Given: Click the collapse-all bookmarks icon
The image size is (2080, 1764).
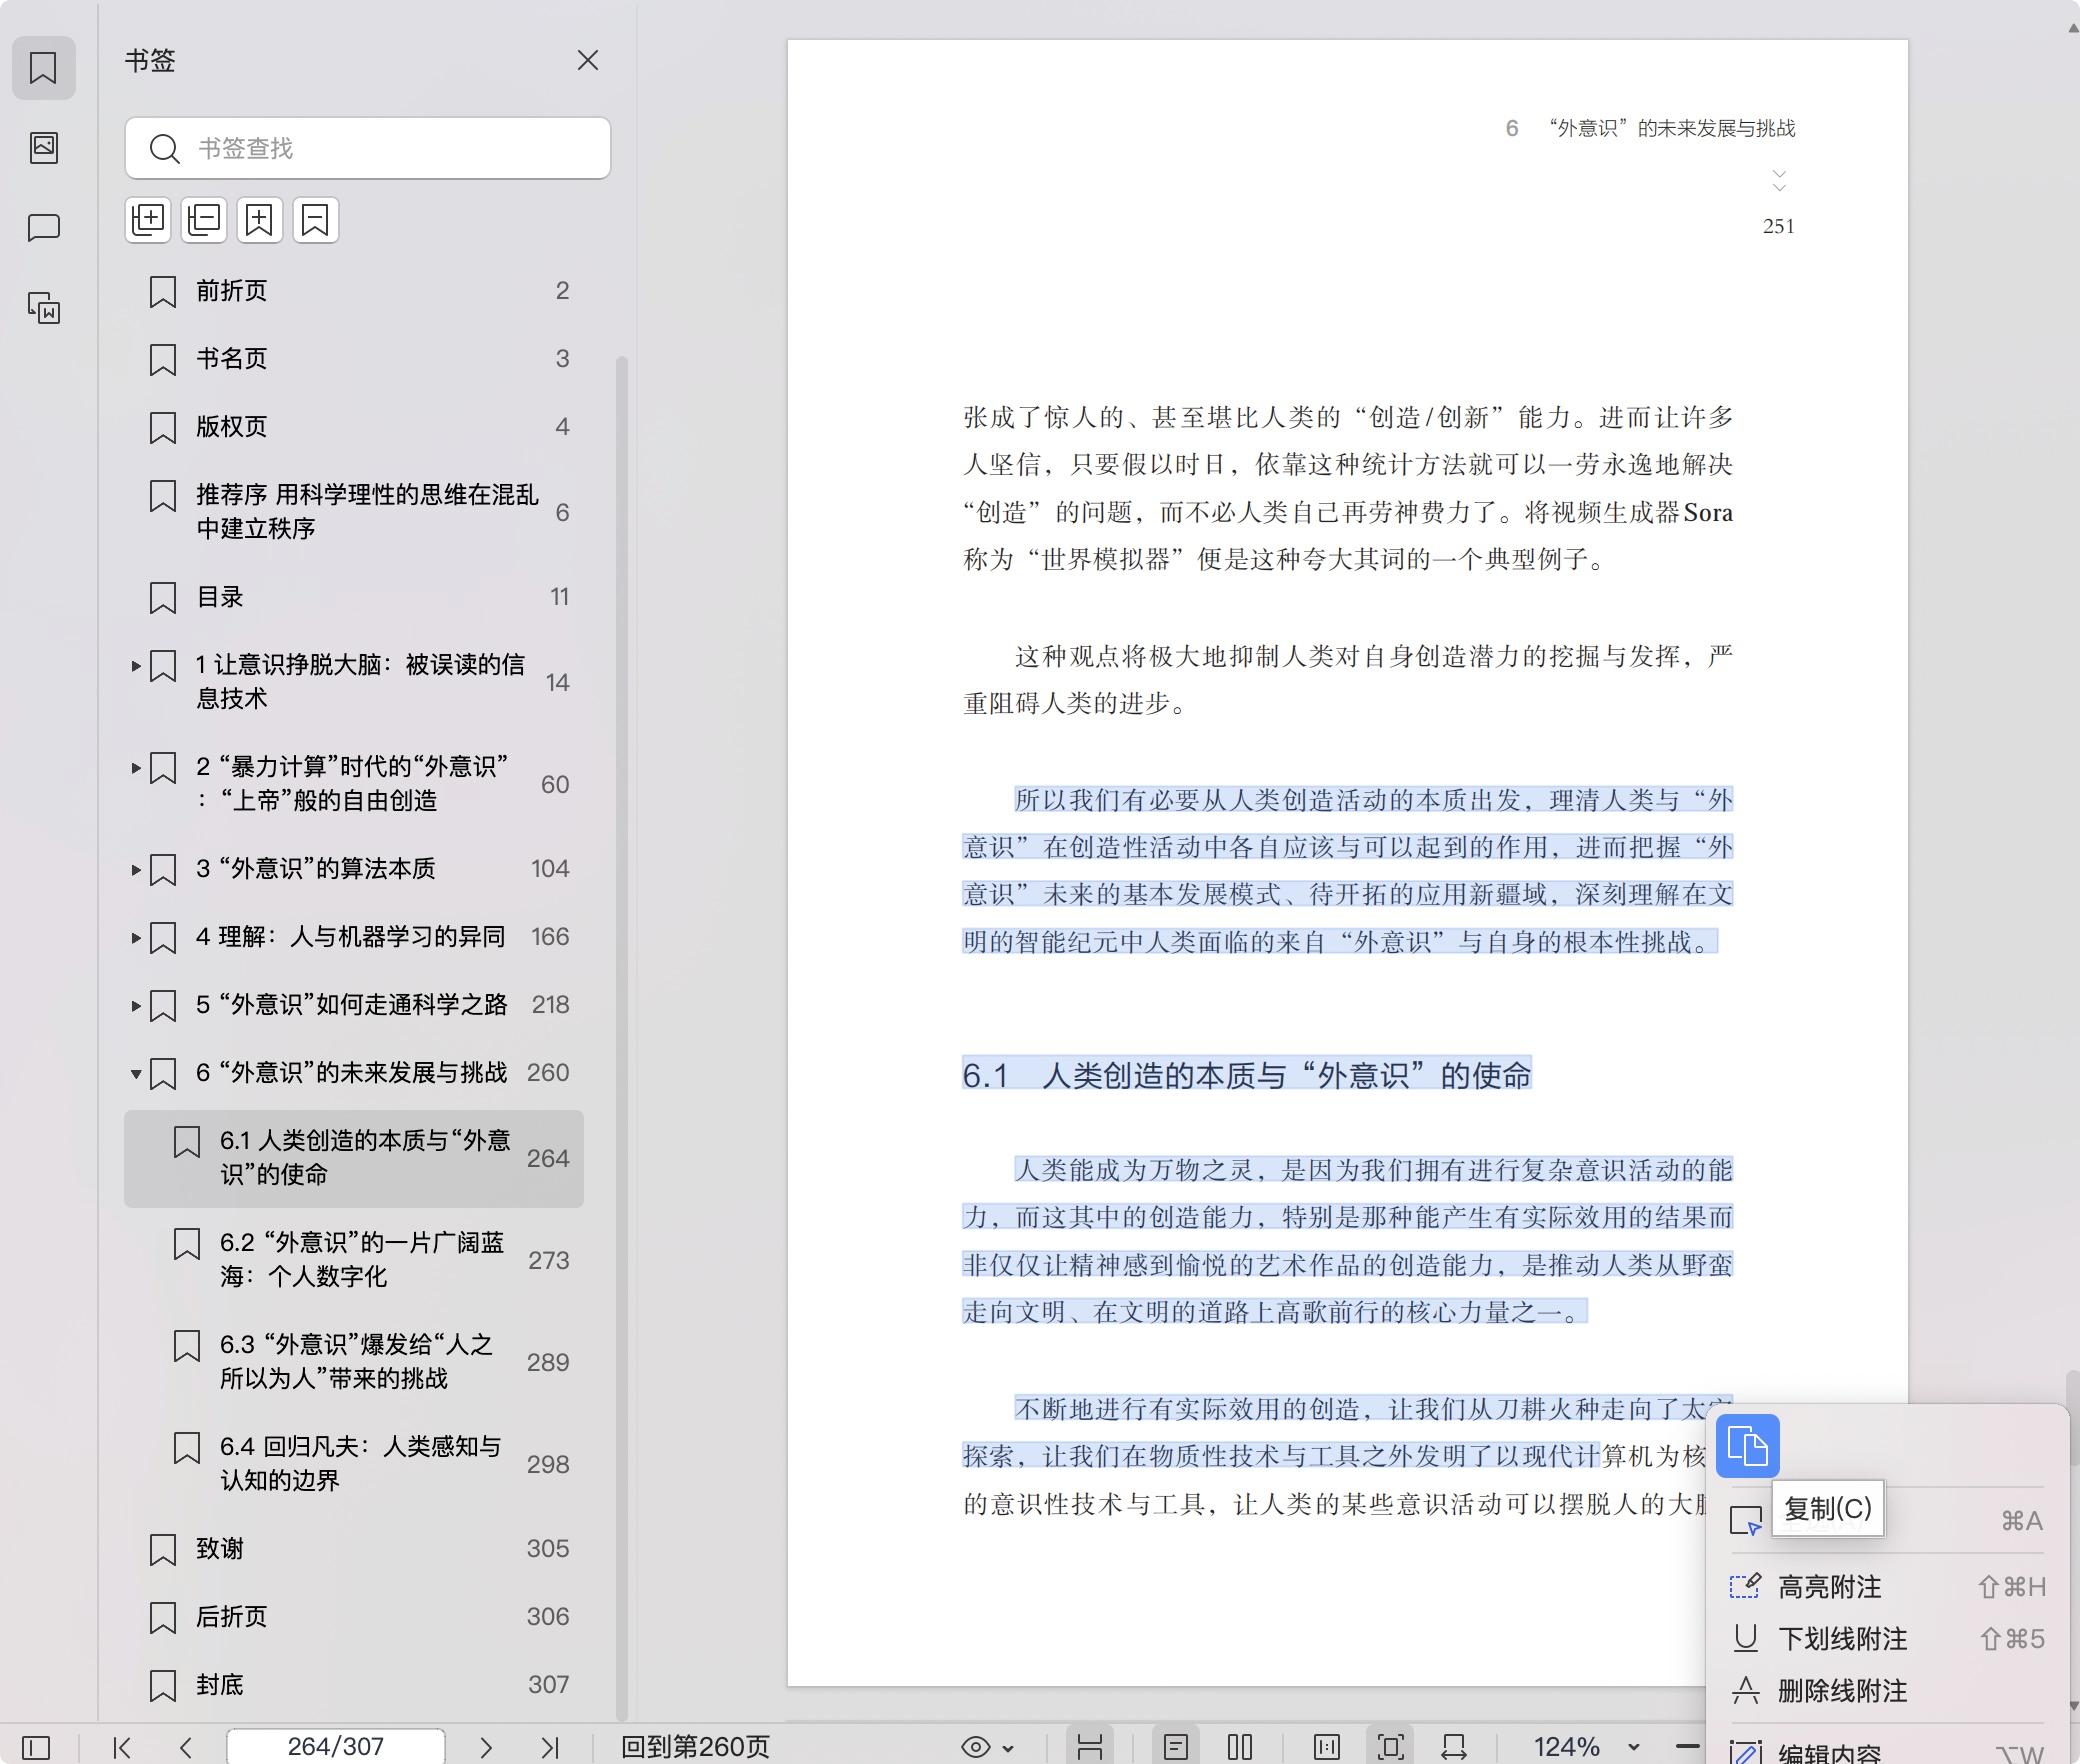Looking at the screenshot, I should tap(204, 220).
